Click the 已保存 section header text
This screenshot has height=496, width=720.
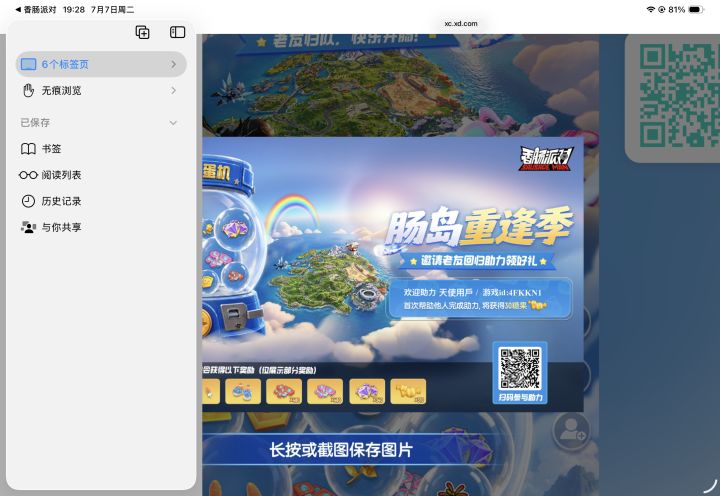pos(35,123)
